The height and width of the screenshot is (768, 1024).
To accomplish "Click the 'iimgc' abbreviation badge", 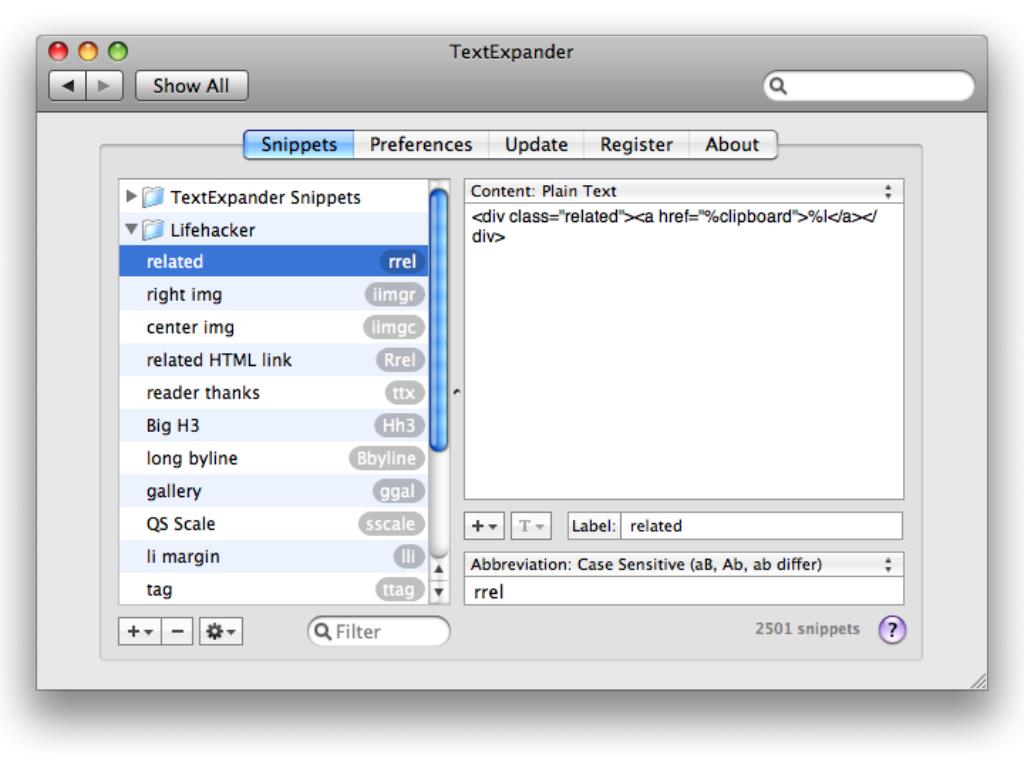I will 394,327.
